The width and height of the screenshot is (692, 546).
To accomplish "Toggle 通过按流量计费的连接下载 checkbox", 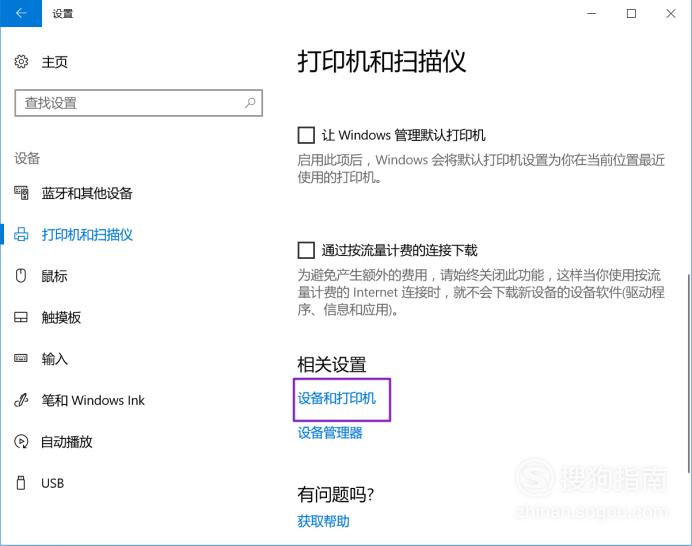I will tap(306, 250).
